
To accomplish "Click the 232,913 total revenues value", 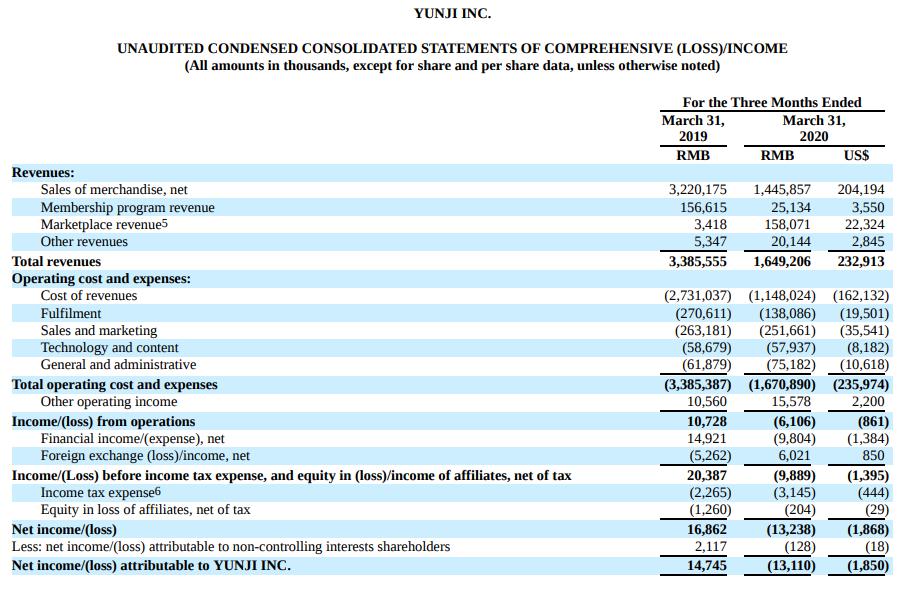I will pos(861,261).
